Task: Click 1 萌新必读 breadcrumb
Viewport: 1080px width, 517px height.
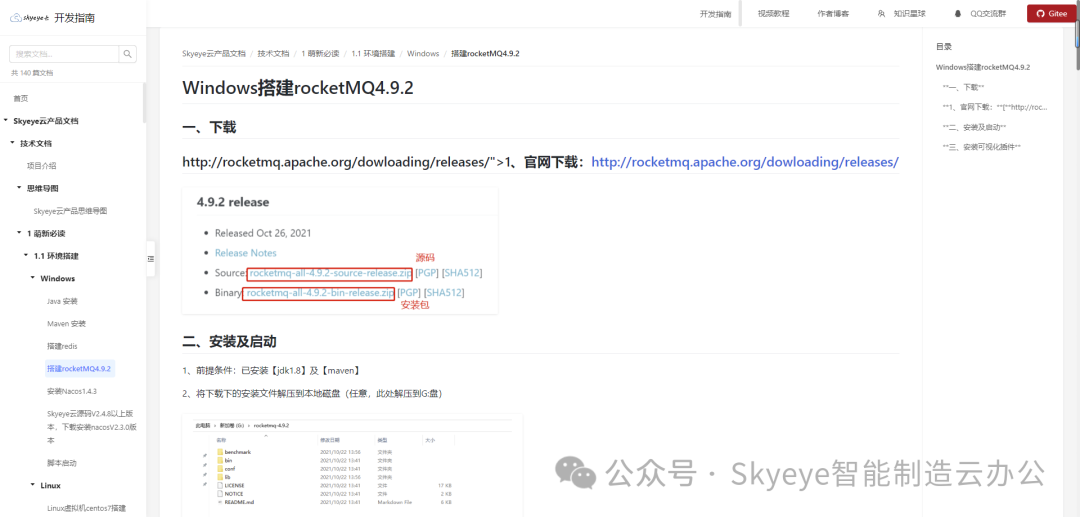Action: [320, 53]
